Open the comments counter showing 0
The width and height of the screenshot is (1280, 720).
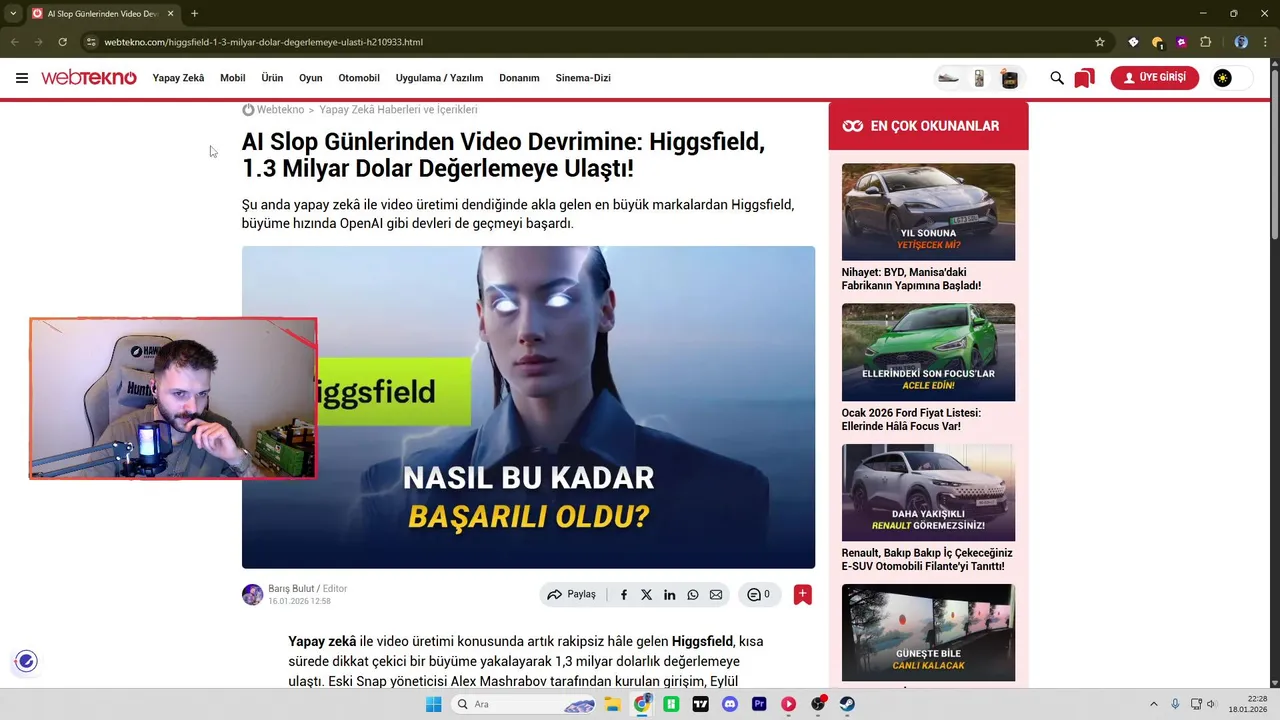pos(759,595)
